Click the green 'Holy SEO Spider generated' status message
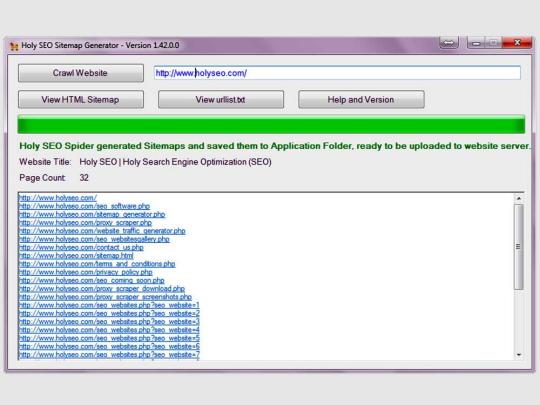This screenshot has width=540, height=405. pyautogui.click(x=274, y=146)
